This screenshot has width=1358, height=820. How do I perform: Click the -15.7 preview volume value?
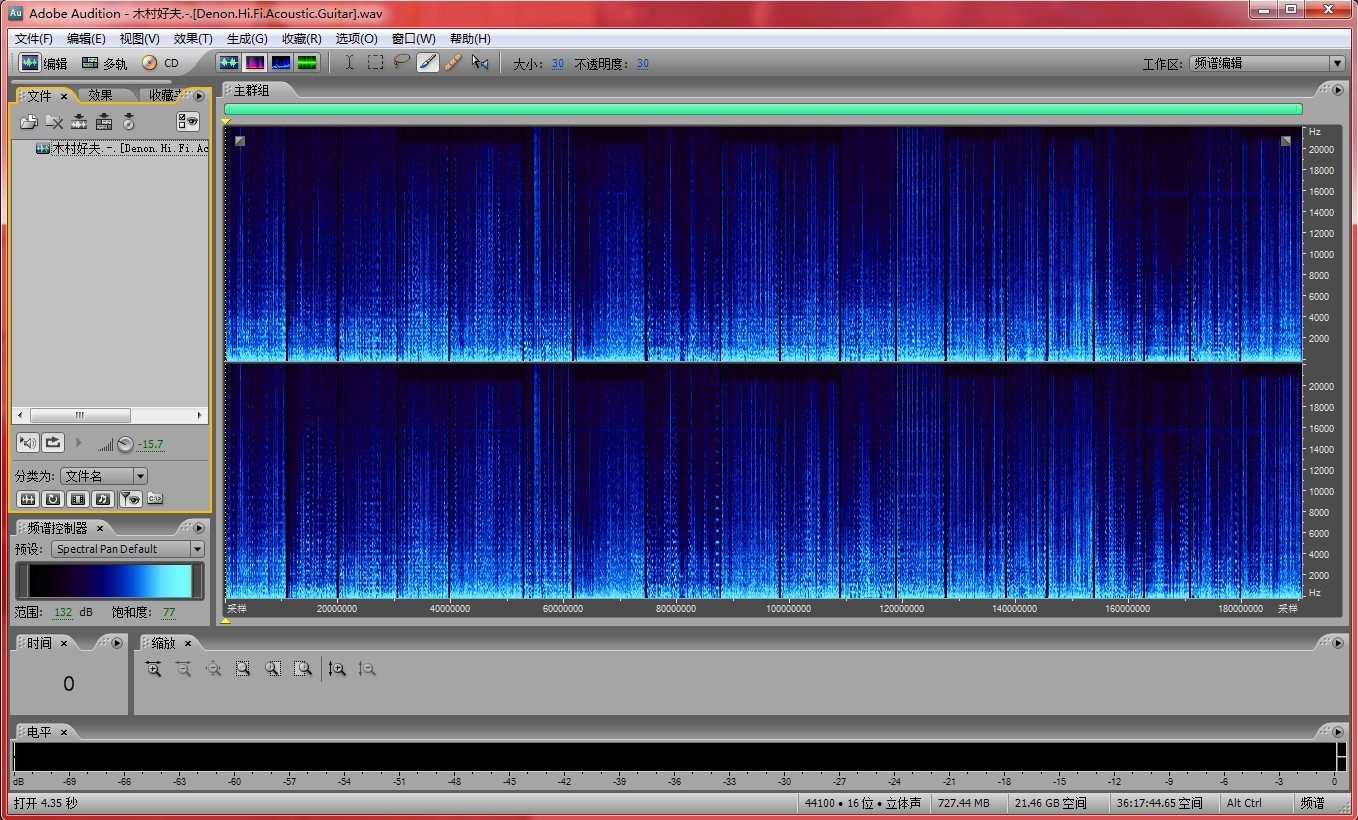[150, 444]
